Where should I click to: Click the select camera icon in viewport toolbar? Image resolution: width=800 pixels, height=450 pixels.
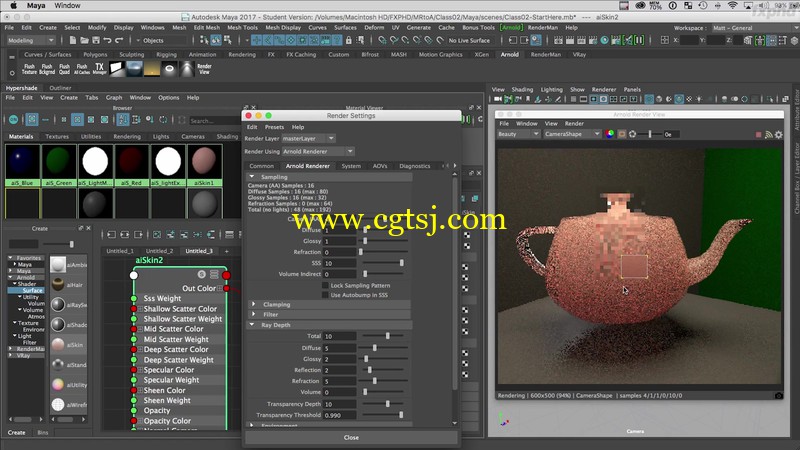click(498, 99)
